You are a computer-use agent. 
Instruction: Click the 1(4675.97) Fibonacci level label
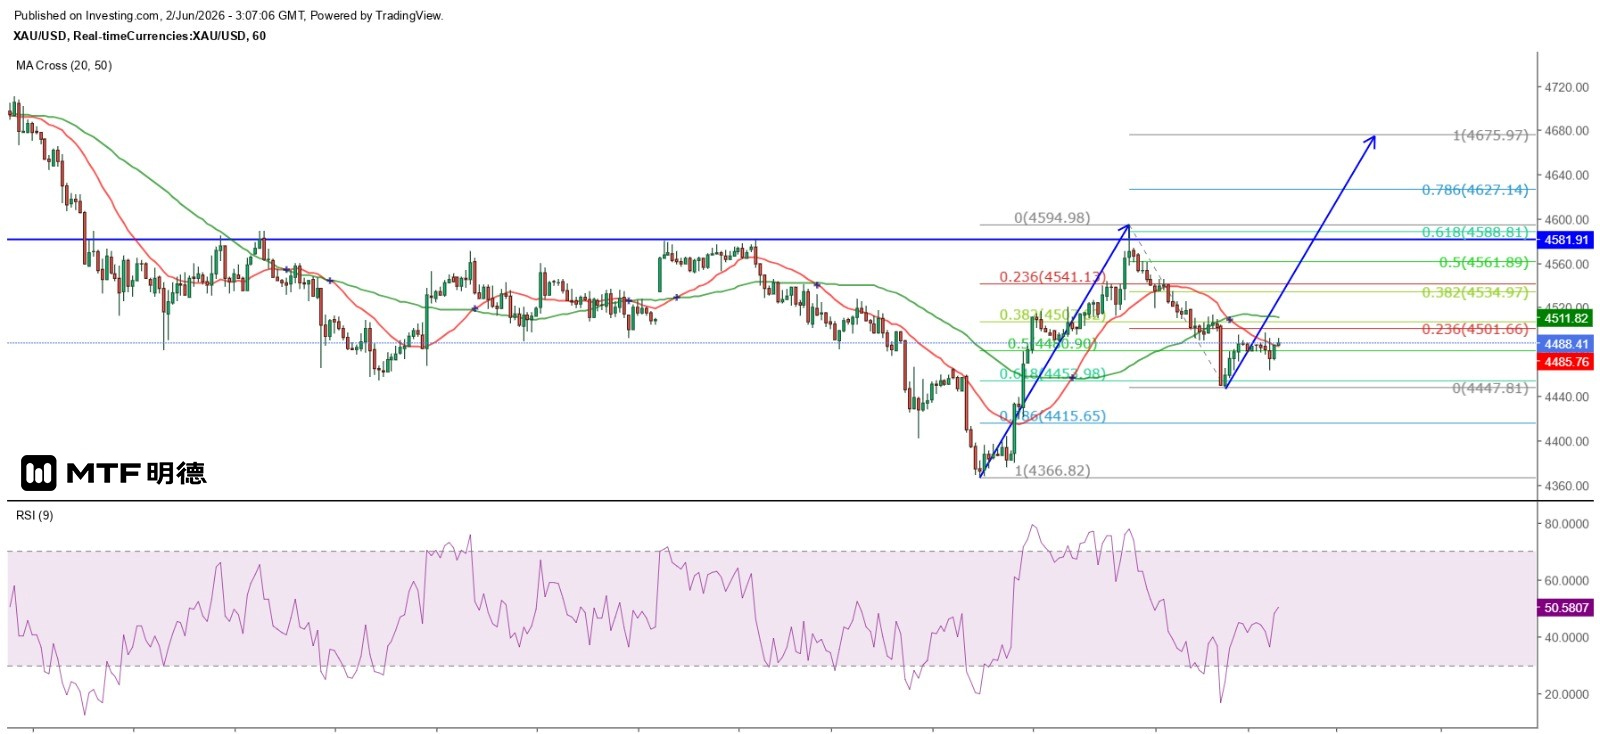(x=1490, y=135)
